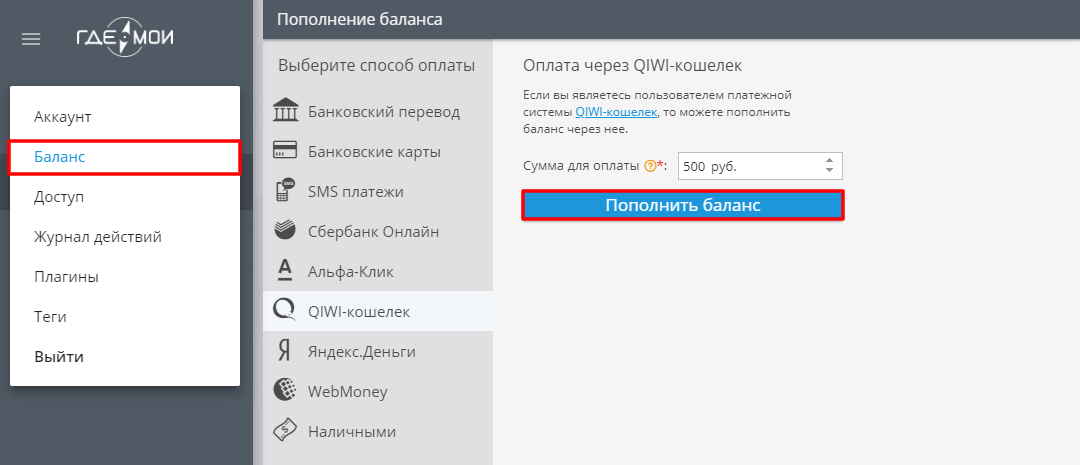Increase payment amount with up arrow

click(829, 161)
